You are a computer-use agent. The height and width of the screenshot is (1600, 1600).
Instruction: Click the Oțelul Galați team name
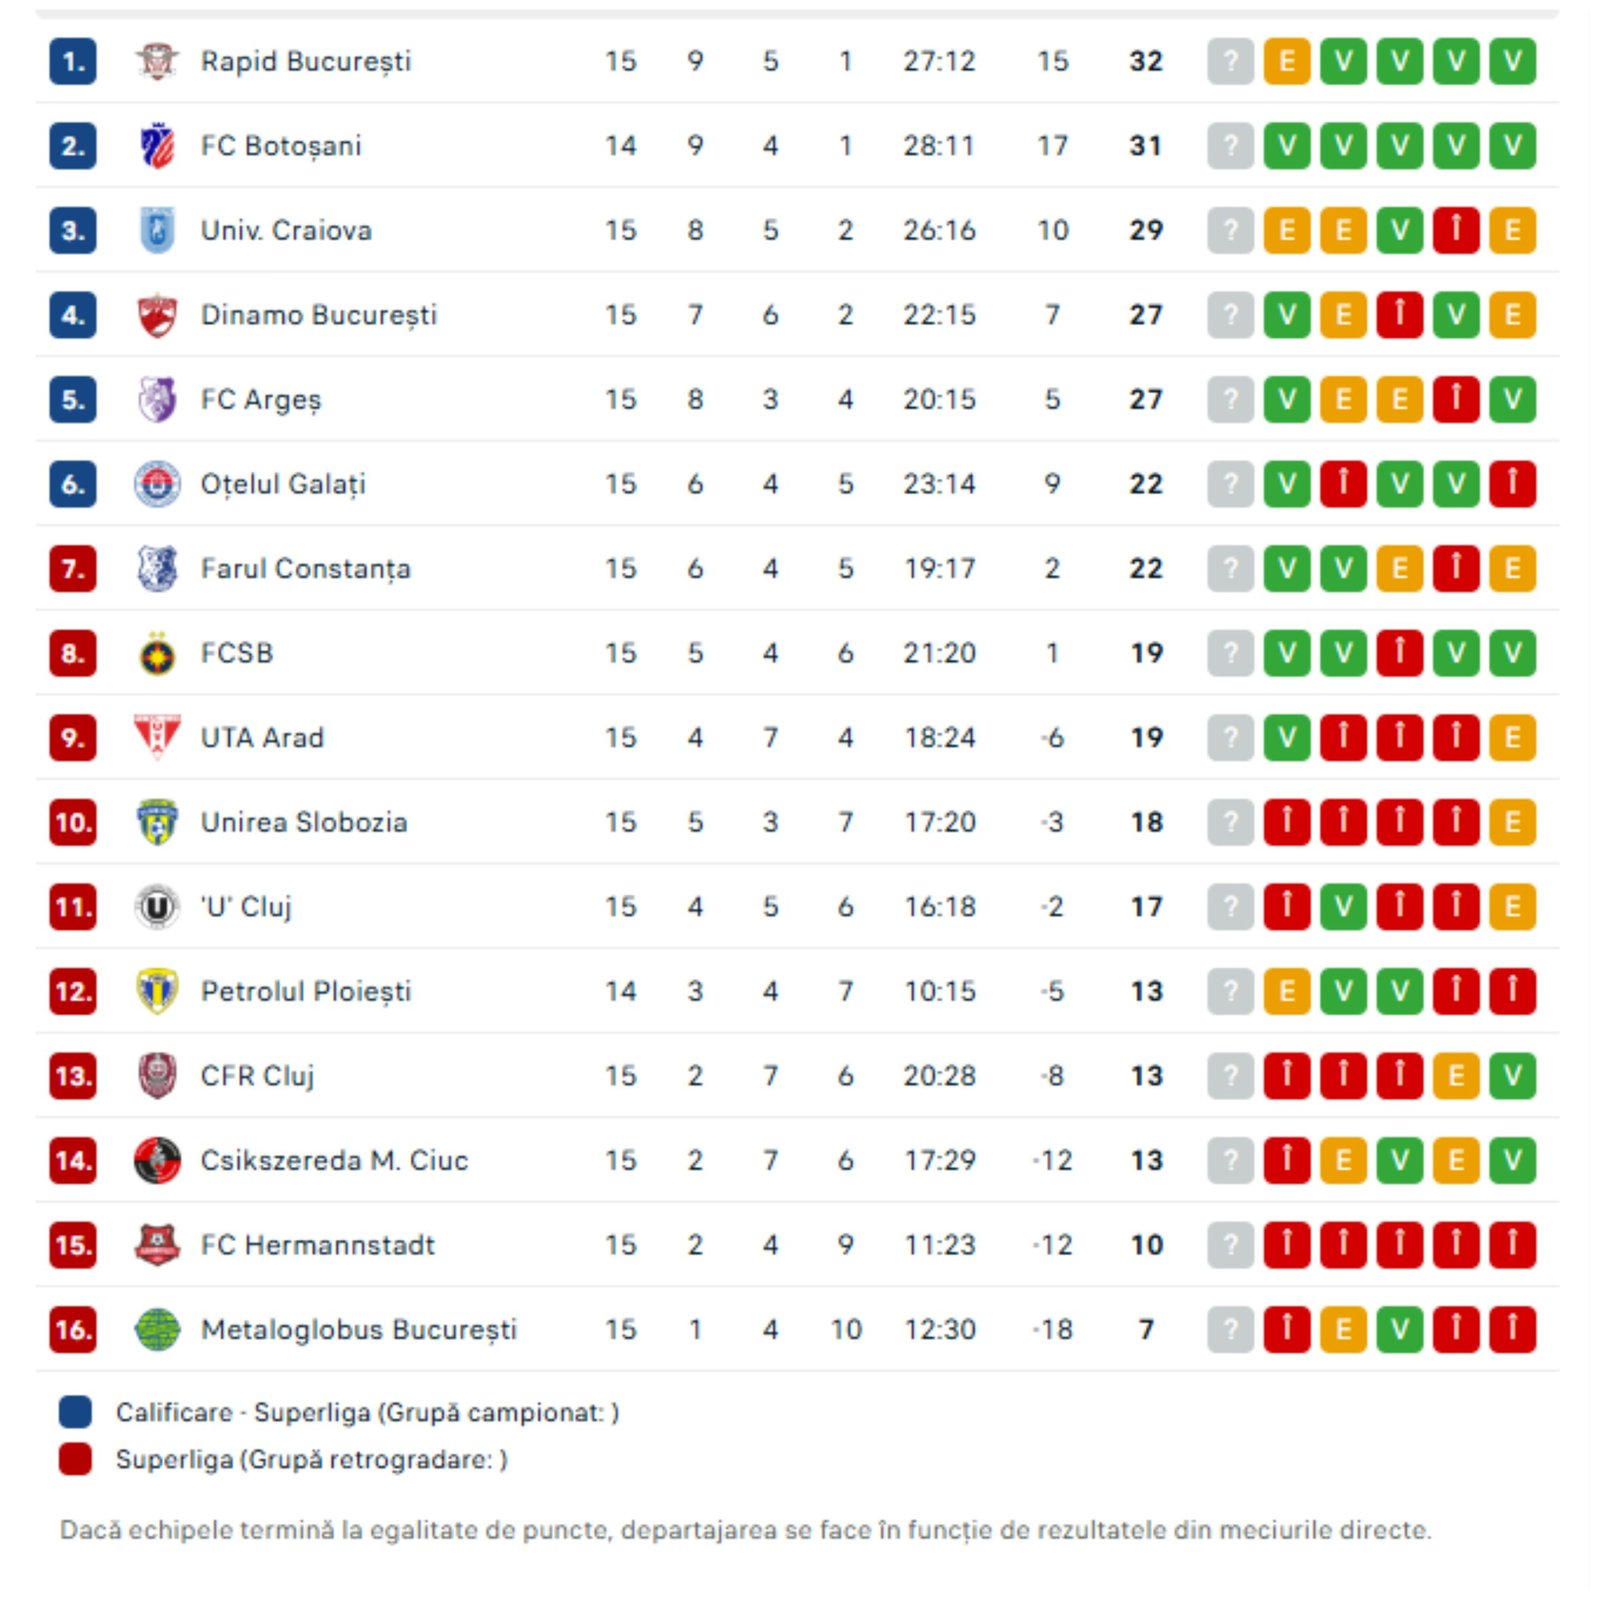pos(283,485)
